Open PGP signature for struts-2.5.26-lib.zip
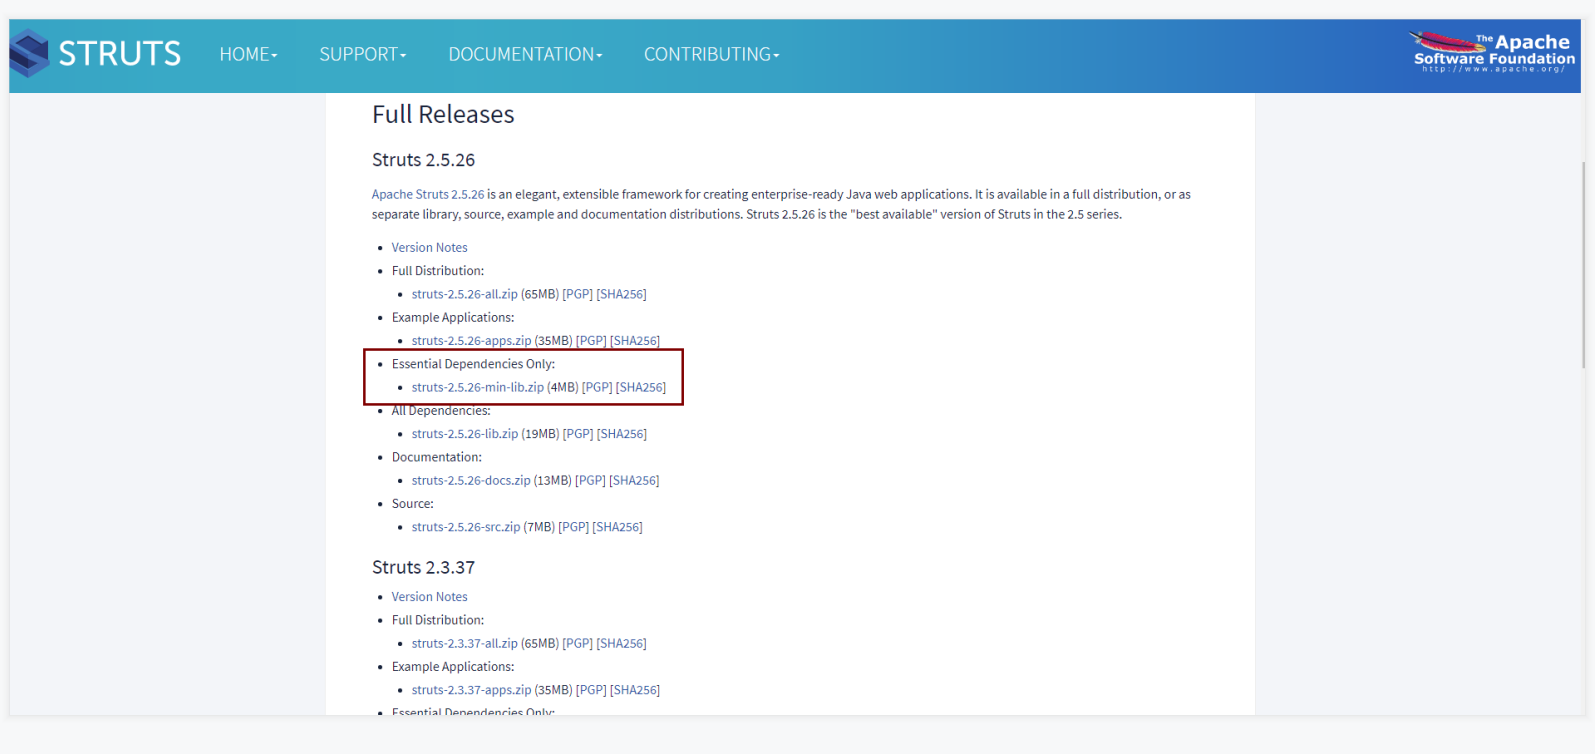1595x754 pixels. (x=578, y=434)
